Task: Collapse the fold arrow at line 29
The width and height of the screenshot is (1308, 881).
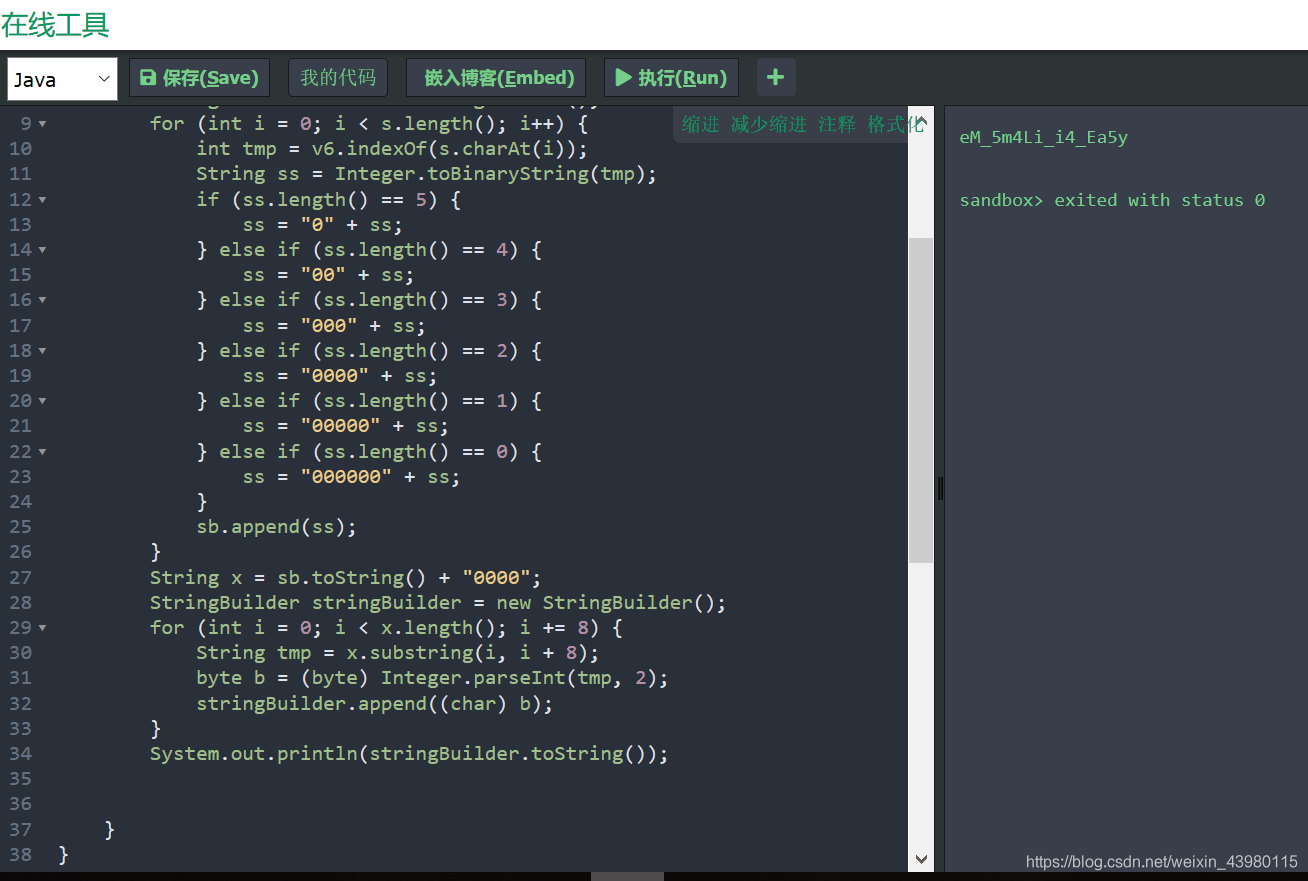Action: [x=42, y=628]
